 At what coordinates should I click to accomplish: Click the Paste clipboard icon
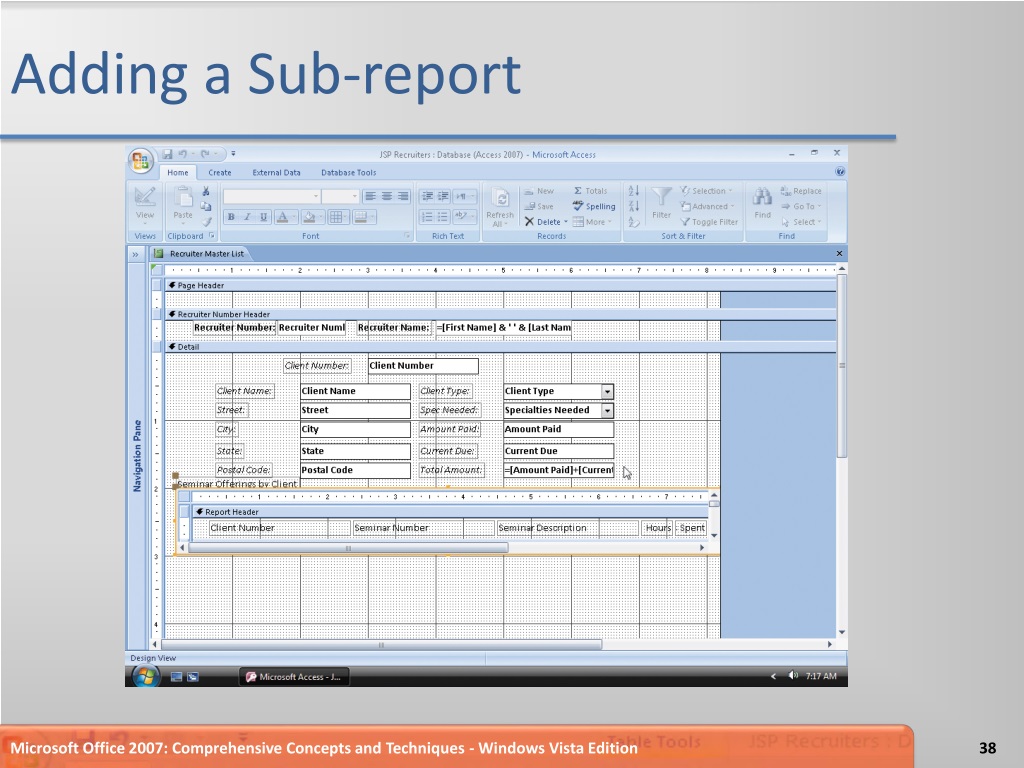[183, 196]
